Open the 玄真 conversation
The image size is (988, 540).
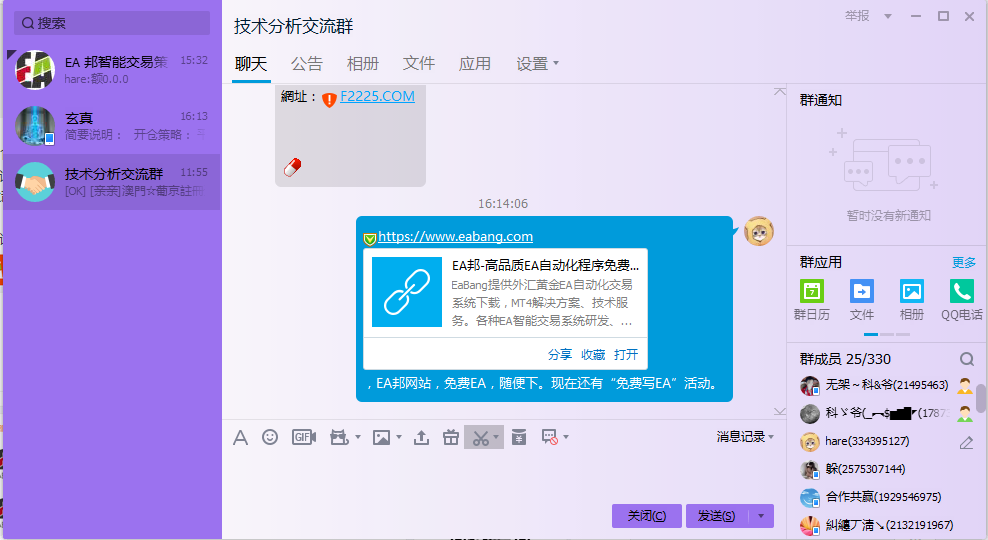[112, 125]
